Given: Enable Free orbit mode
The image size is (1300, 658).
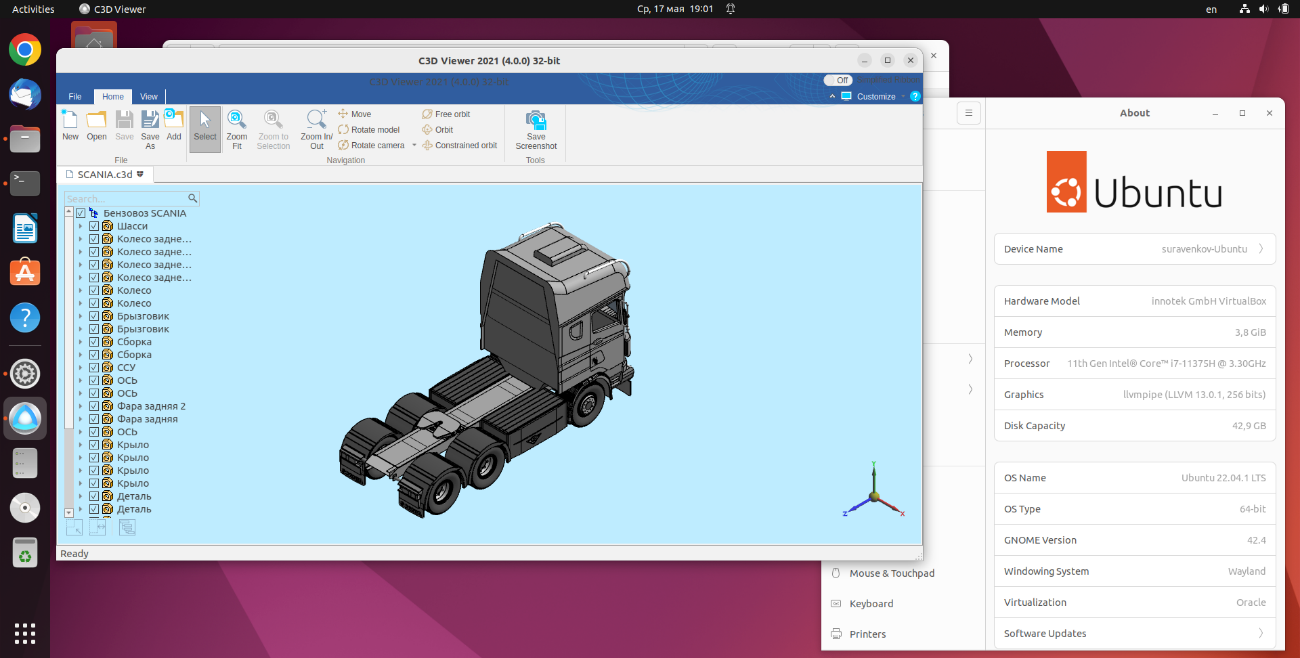Looking at the screenshot, I should [x=446, y=114].
